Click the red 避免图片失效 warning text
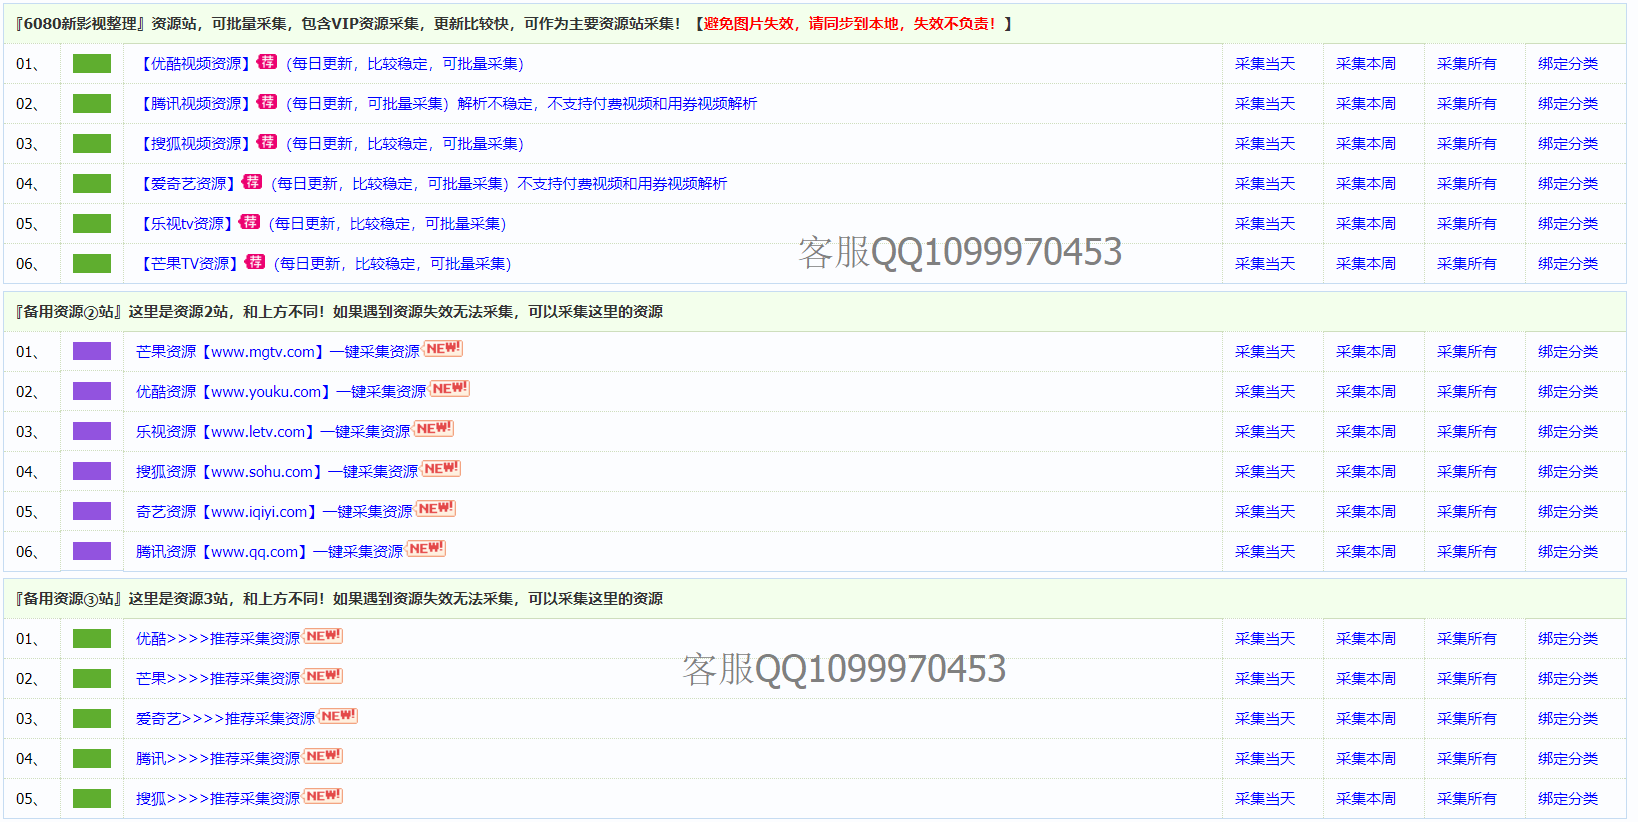1638x822 pixels. pyautogui.click(x=850, y=24)
